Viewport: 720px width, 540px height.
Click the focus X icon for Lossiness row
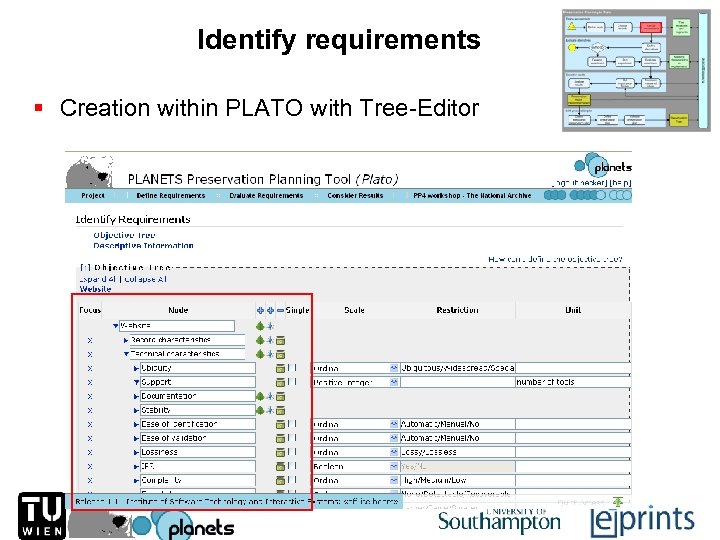pyautogui.click(x=90, y=452)
